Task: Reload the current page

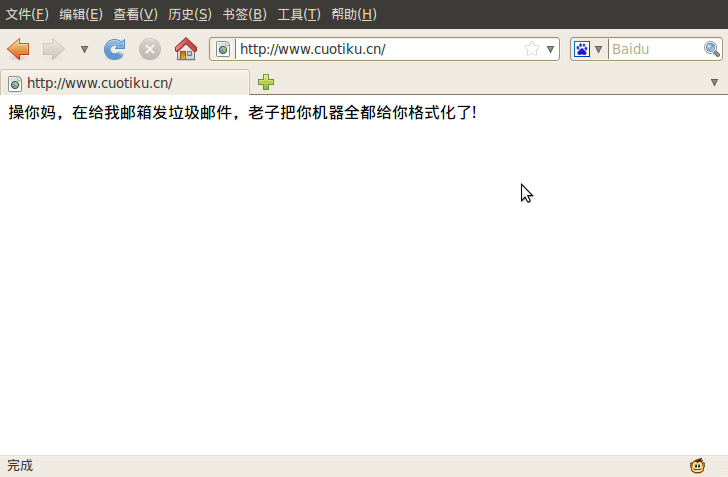Action: coord(115,49)
